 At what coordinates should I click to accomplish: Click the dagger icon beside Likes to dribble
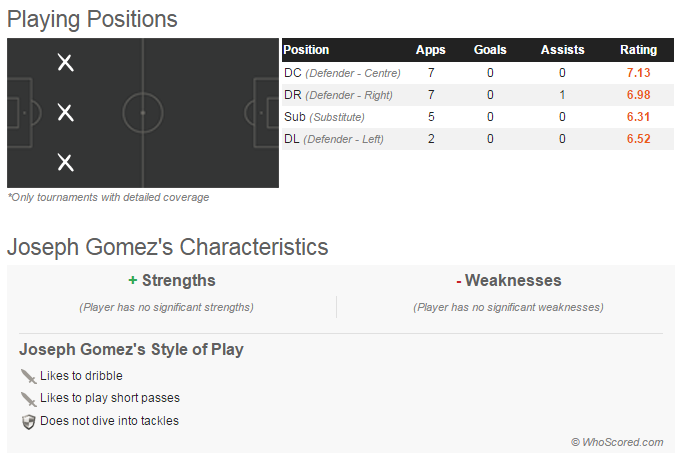pyautogui.click(x=28, y=377)
